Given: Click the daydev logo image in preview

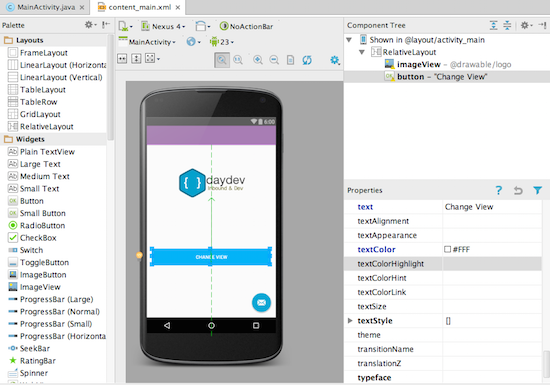Looking at the screenshot, I should pos(212,183).
